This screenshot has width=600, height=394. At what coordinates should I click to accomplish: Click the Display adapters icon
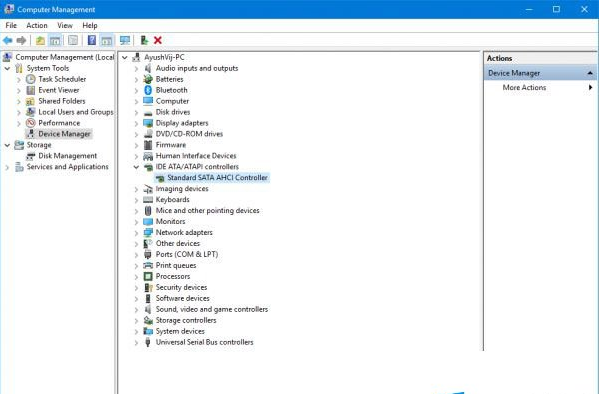click(148, 123)
